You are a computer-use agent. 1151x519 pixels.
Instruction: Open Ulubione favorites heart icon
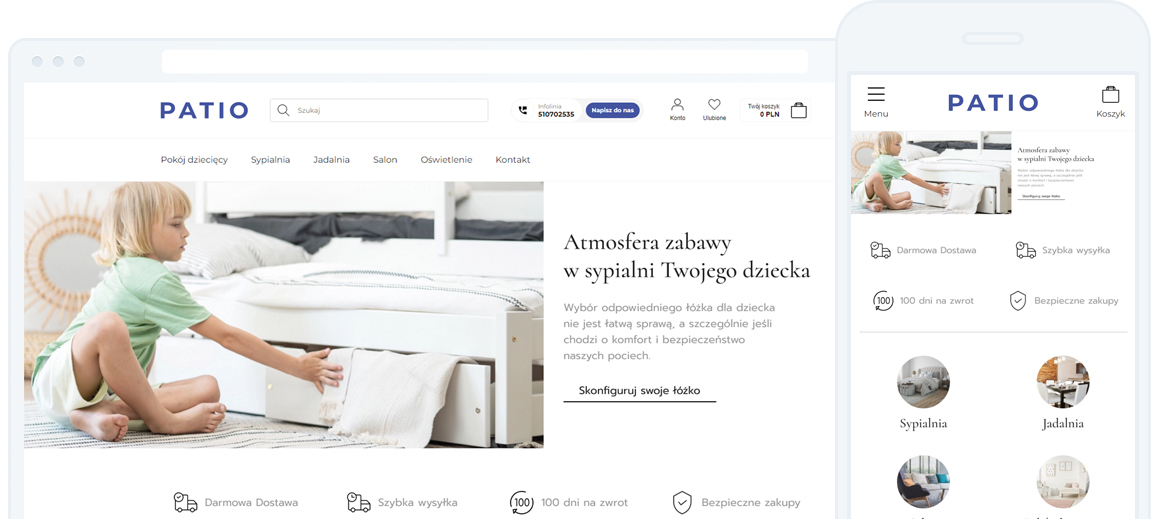[x=714, y=105]
